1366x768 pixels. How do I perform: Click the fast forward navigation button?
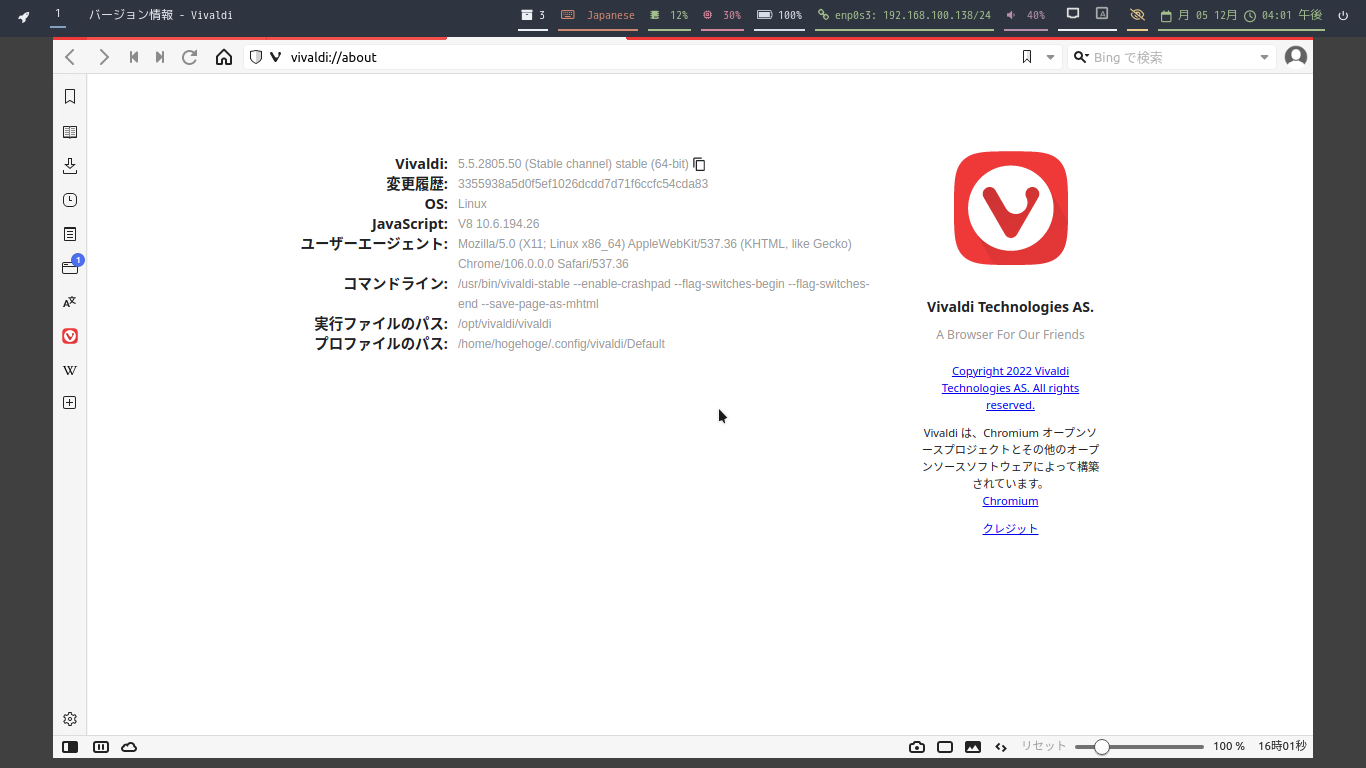pyautogui.click(x=160, y=57)
